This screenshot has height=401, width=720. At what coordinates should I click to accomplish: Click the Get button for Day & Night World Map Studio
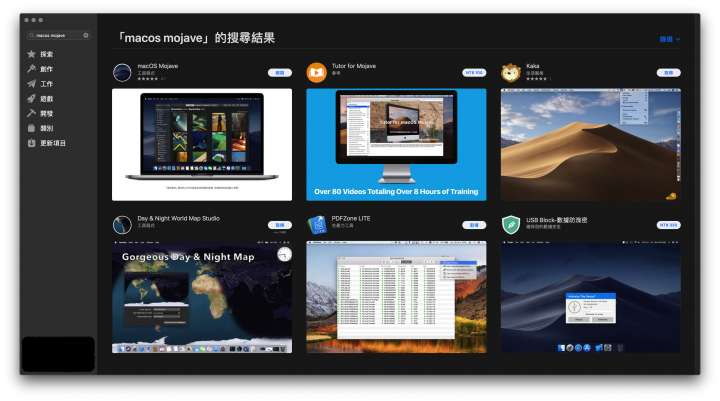coord(280,225)
